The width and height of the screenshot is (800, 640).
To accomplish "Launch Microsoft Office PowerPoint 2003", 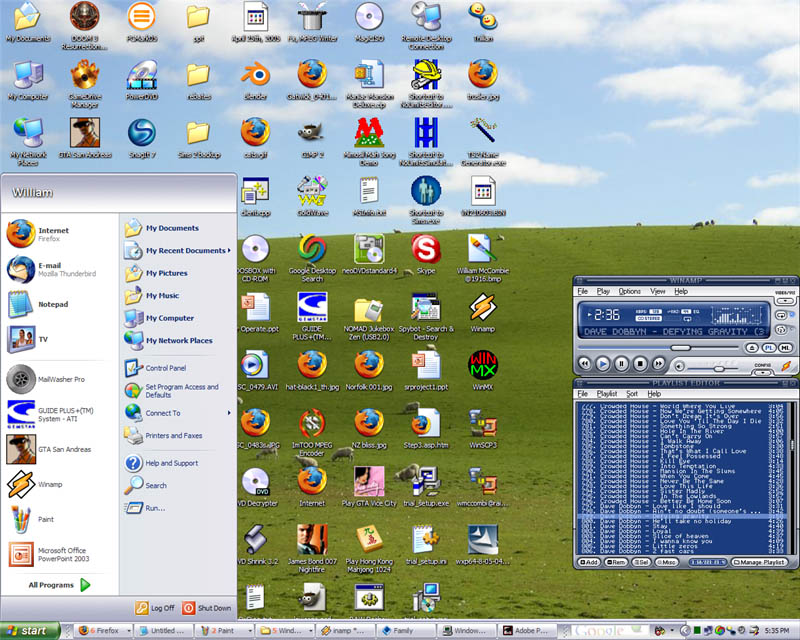I will pyautogui.click(x=57, y=554).
